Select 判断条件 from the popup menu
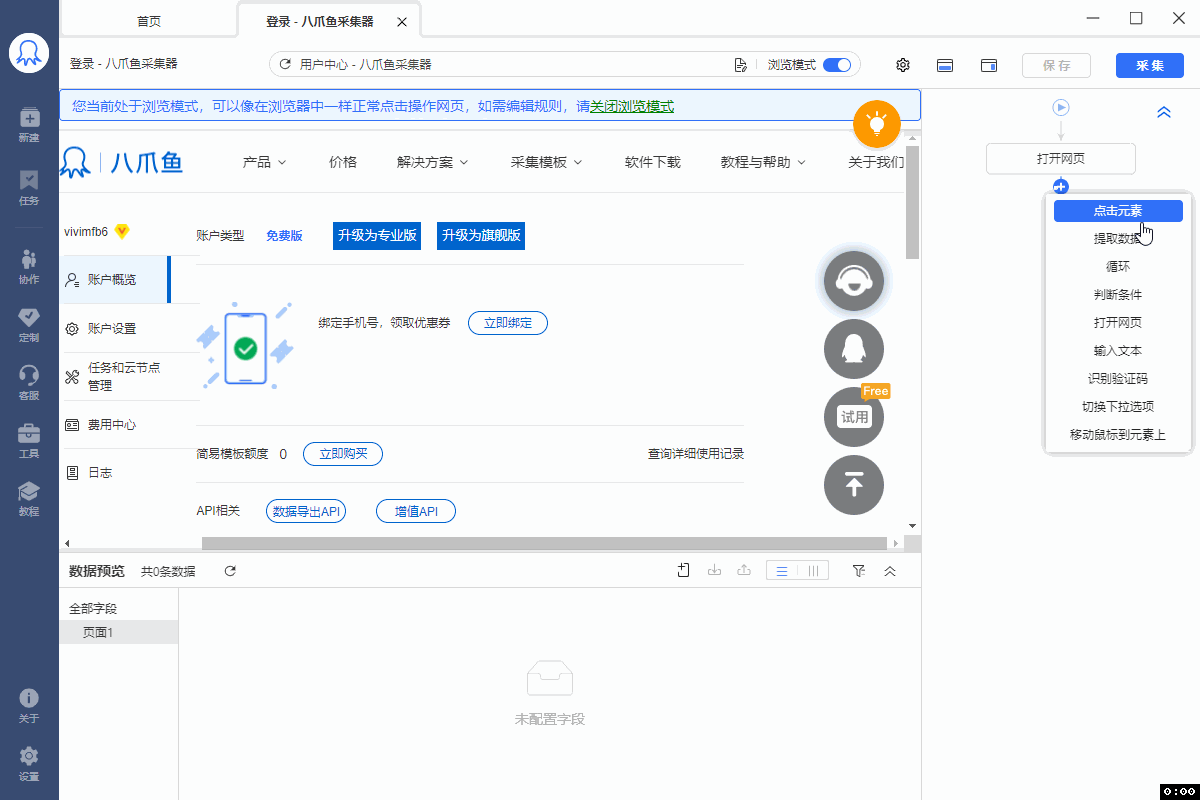The width and height of the screenshot is (1200, 800). point(1118,295)
